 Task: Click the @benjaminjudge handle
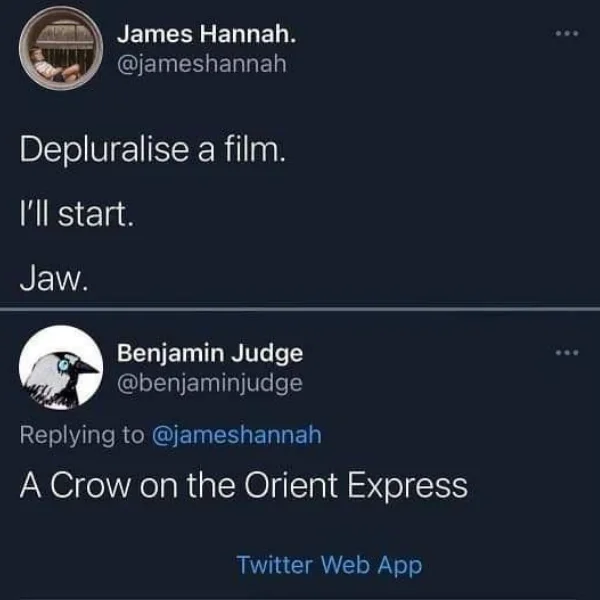click(x=210, y=383)
